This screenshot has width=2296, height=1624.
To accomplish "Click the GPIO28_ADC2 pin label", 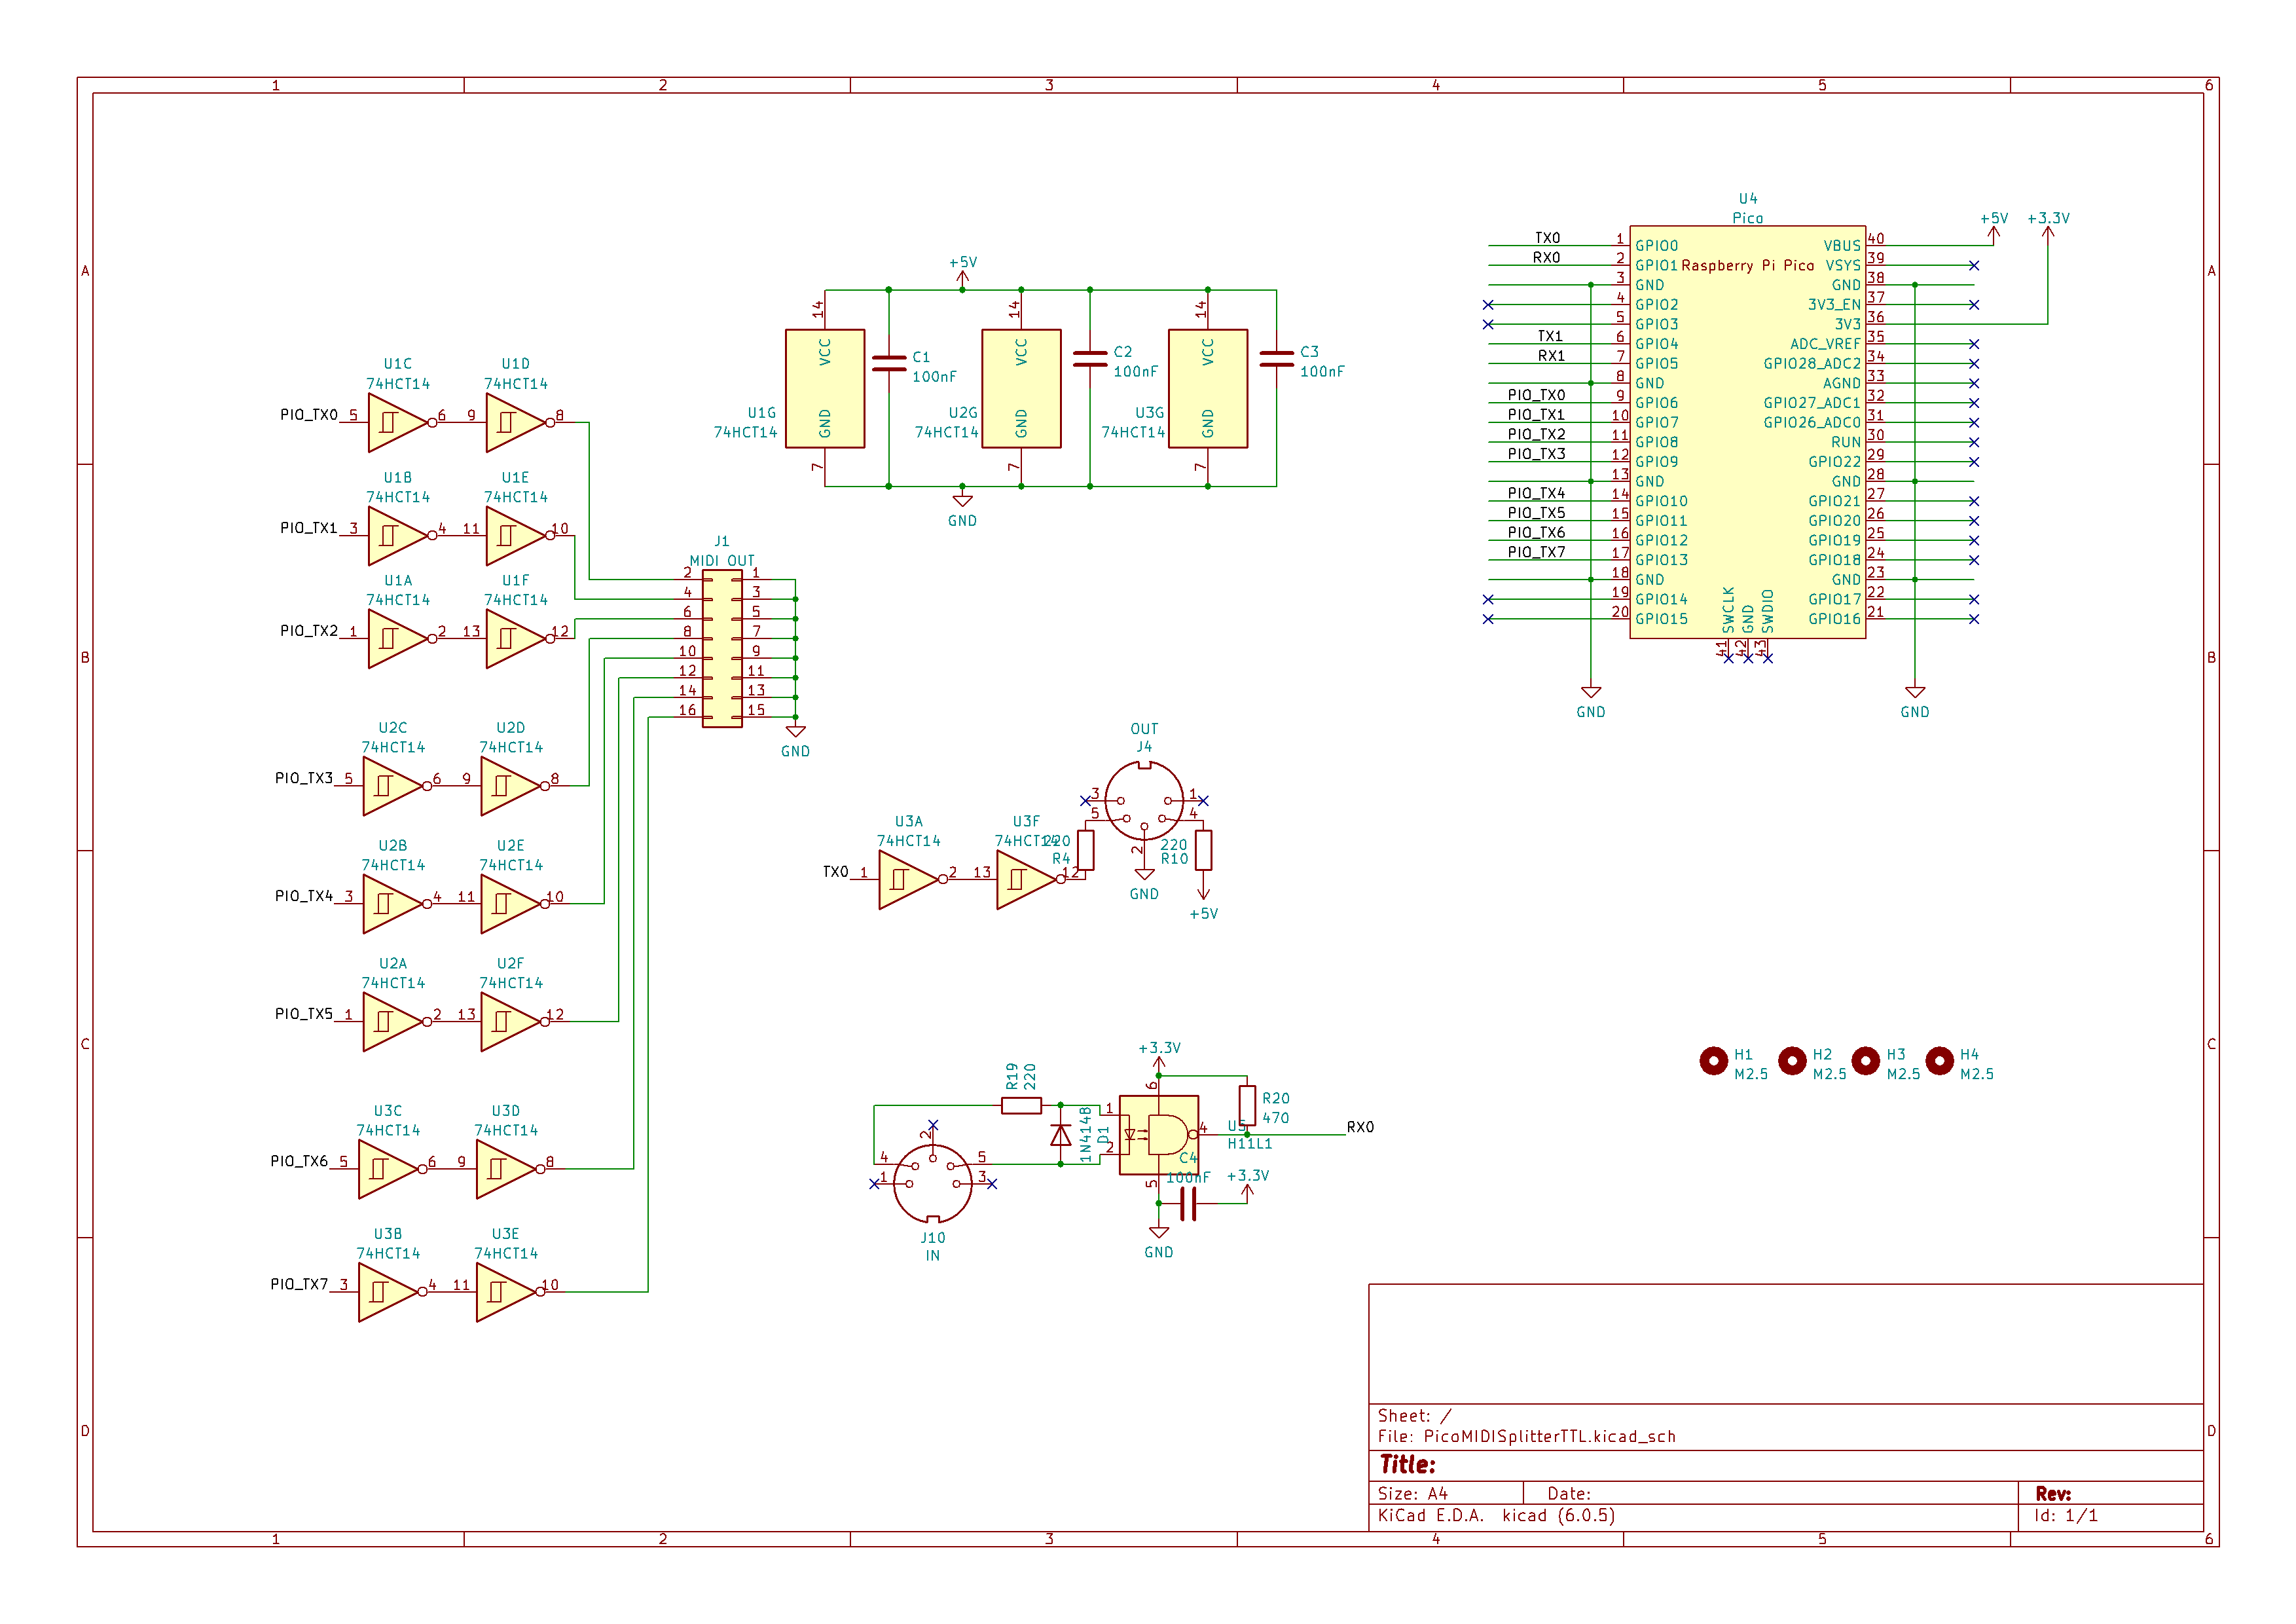I will tap(1812, 364).
